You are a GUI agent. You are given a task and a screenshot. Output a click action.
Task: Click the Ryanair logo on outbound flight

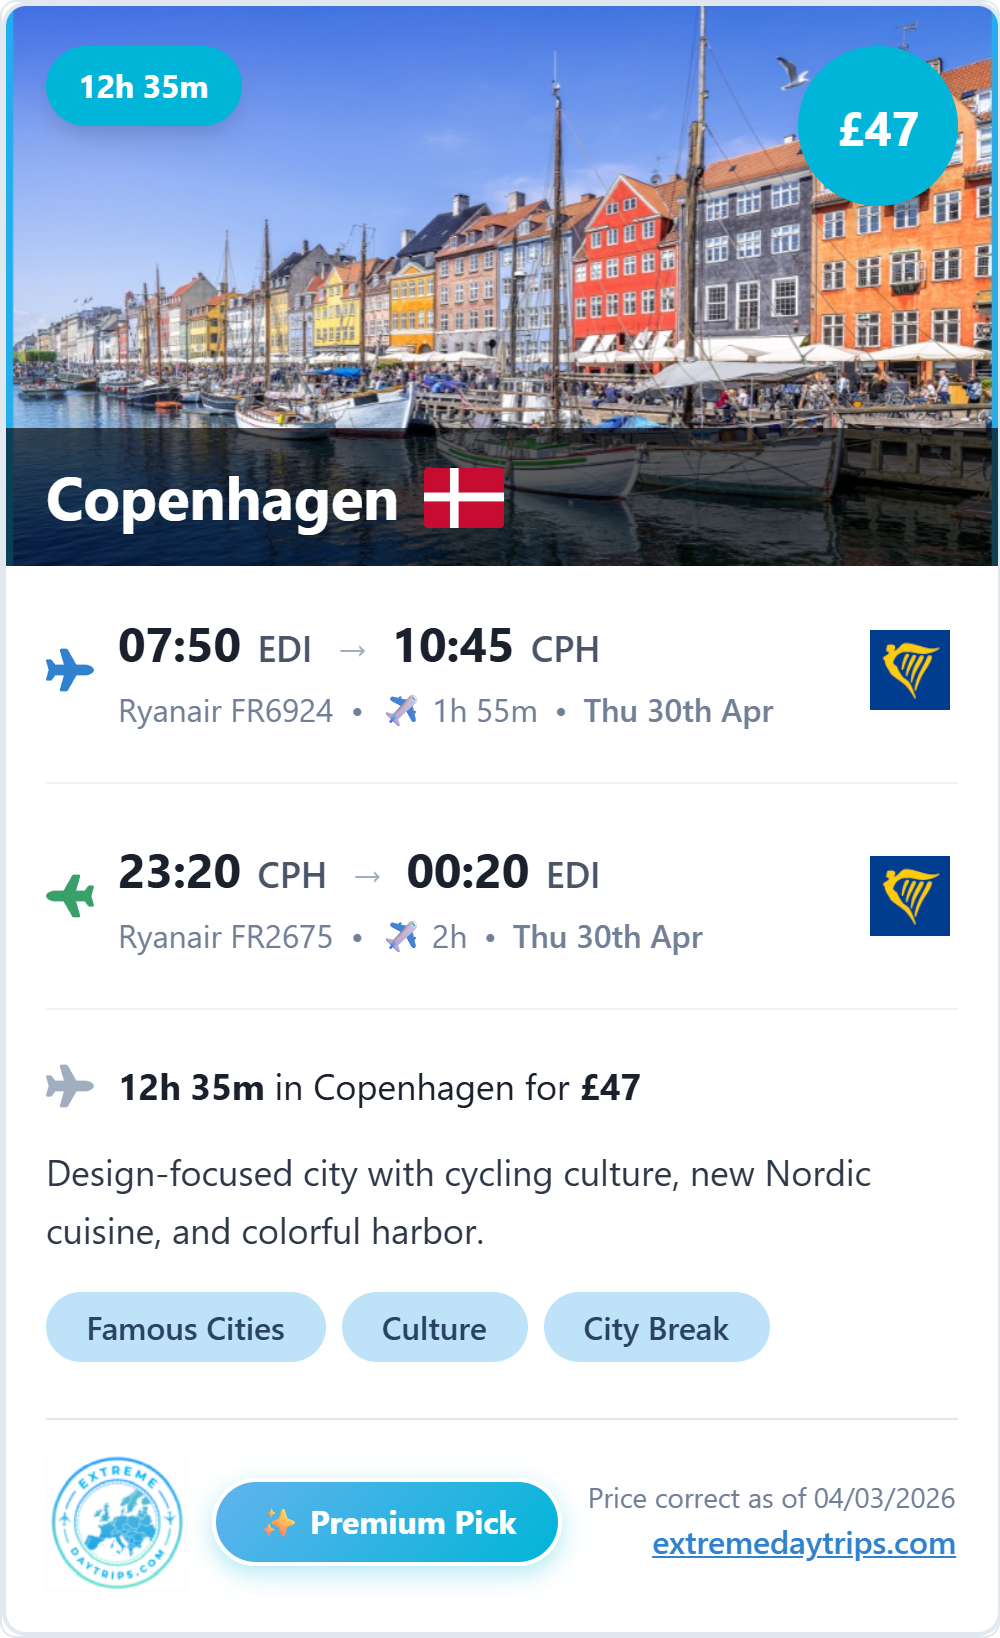tap(909, 670)
